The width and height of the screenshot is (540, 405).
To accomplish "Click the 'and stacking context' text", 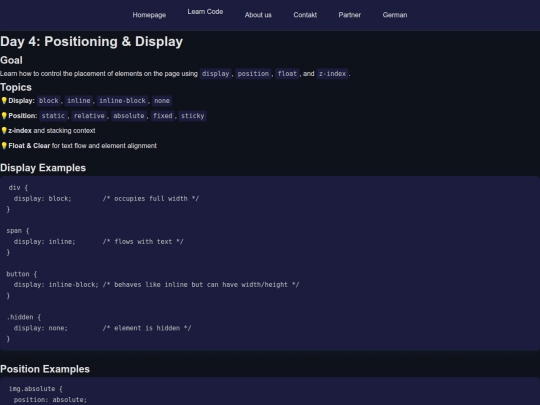I will pyautogui.click(x=64, y=131).
